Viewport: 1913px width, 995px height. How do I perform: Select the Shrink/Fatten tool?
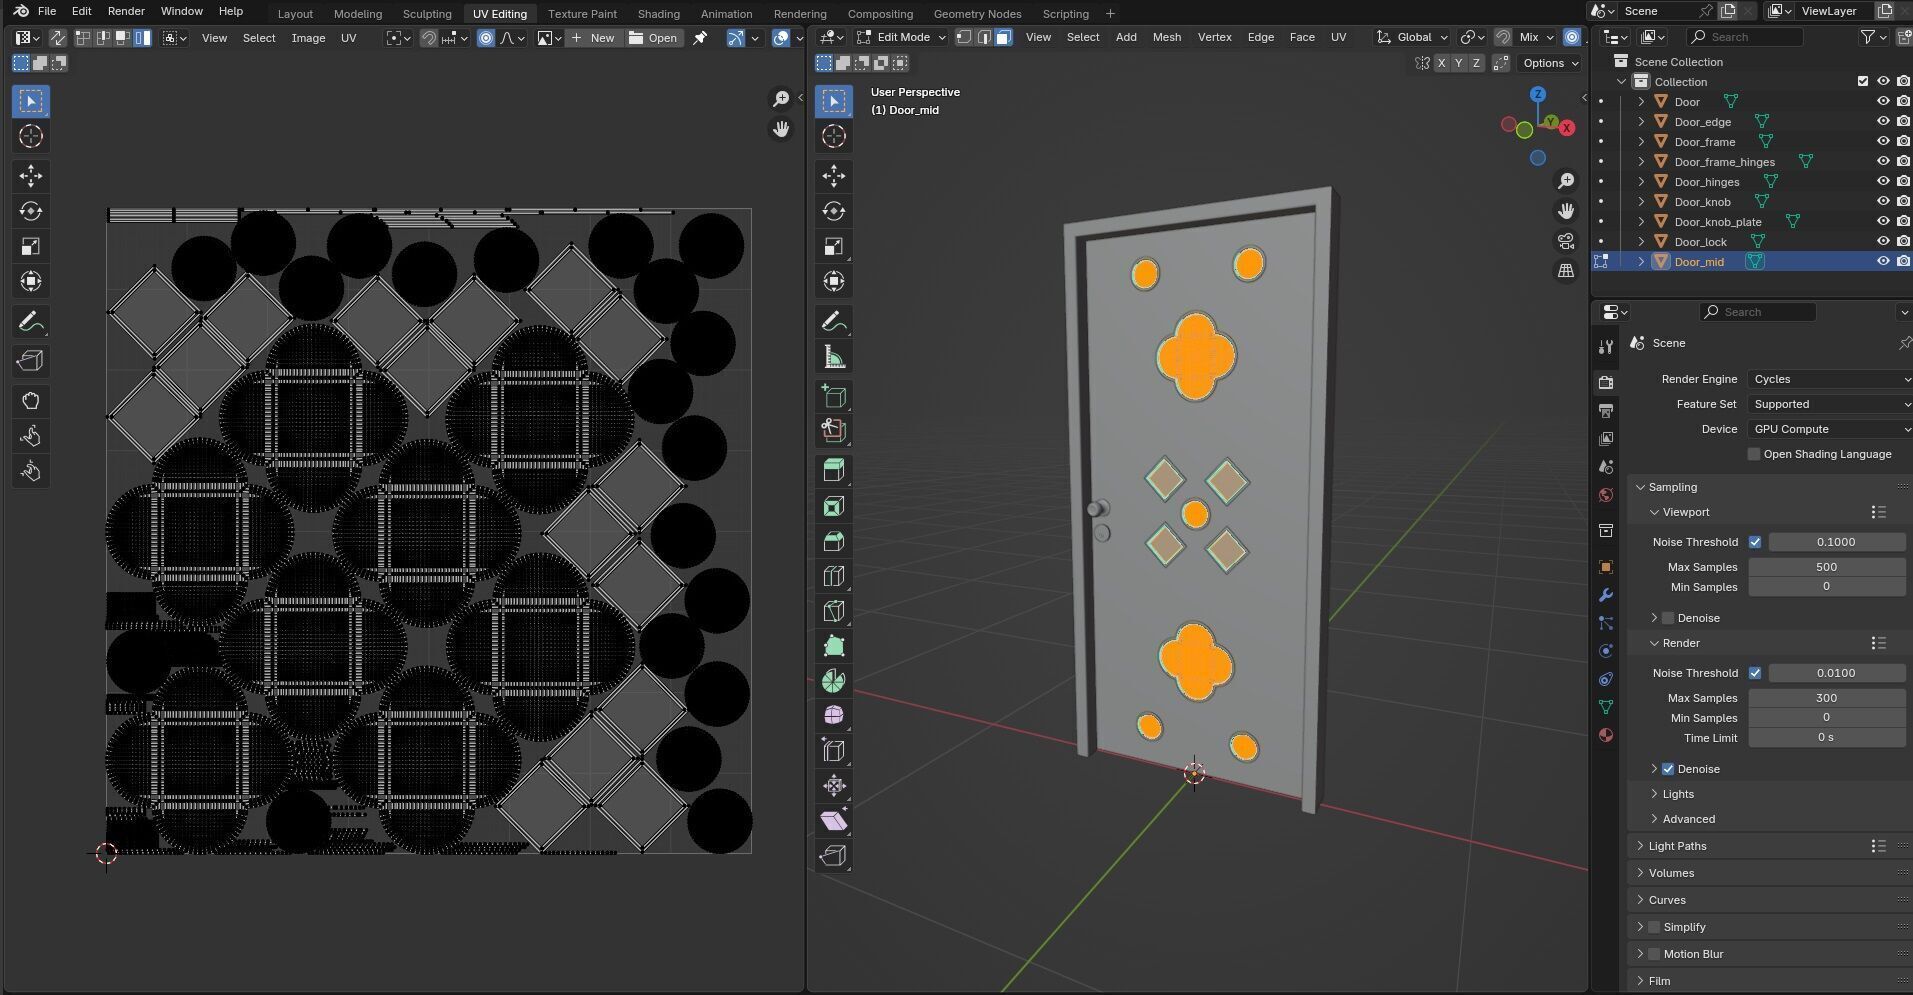[x=834, y=785]
